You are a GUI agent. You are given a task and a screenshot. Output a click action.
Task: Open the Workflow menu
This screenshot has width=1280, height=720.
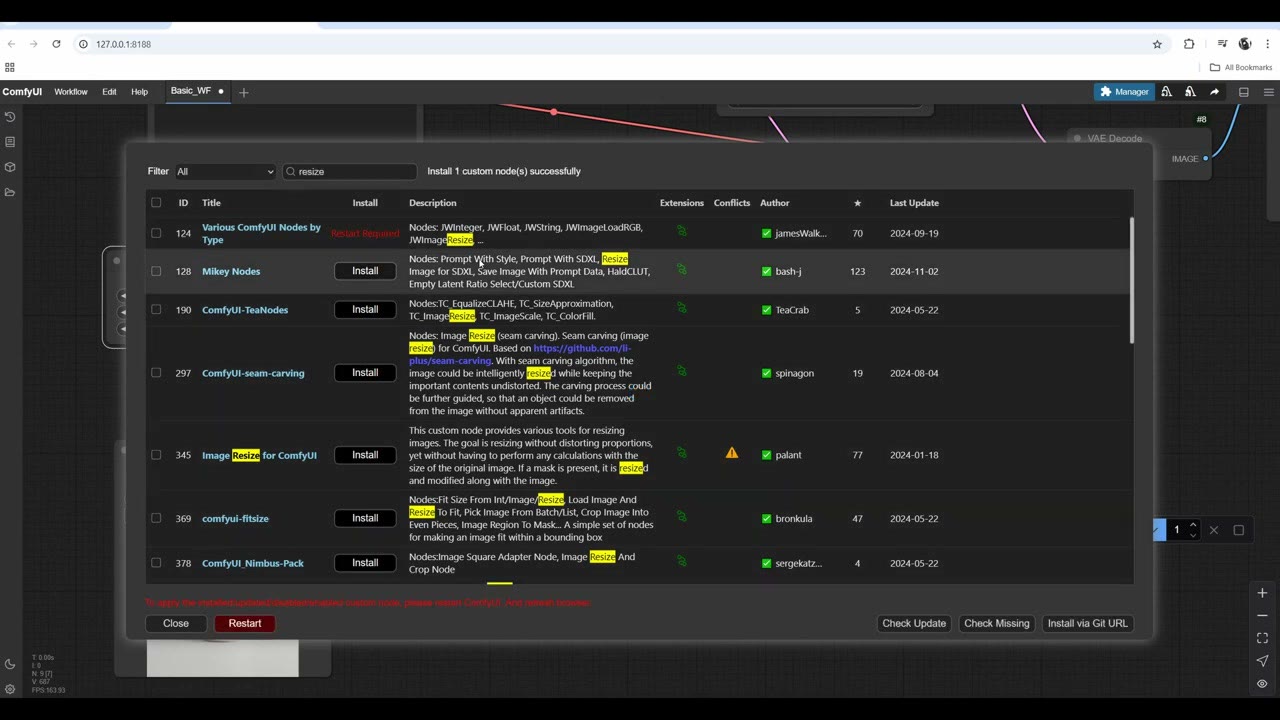click(71, 92)
